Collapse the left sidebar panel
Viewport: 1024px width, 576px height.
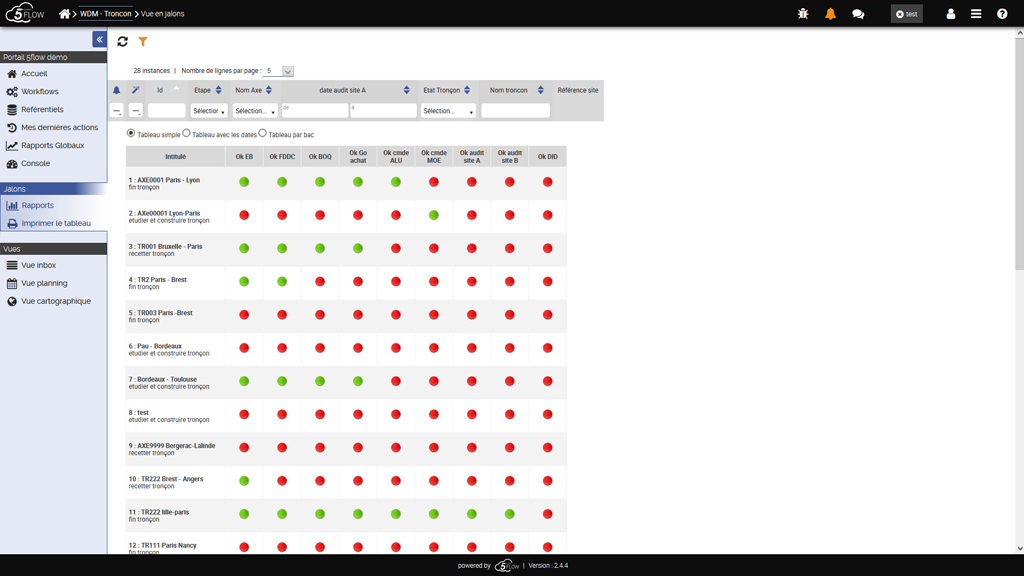click(99, 39)
